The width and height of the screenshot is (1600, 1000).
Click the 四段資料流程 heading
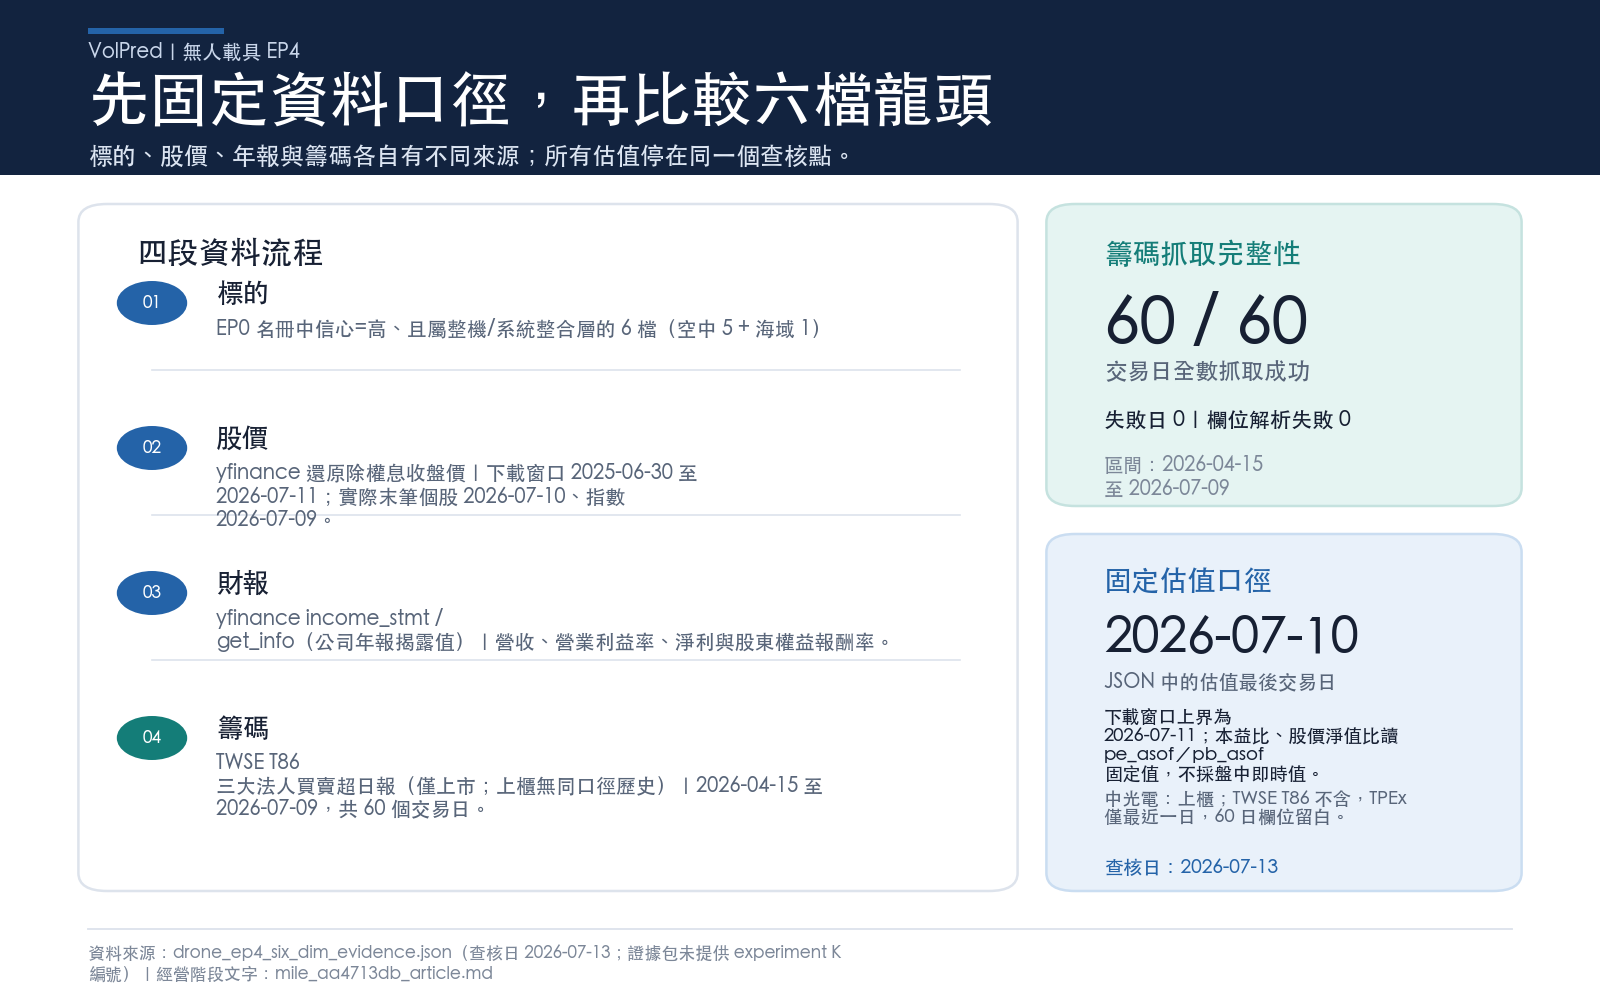[231, 253]
